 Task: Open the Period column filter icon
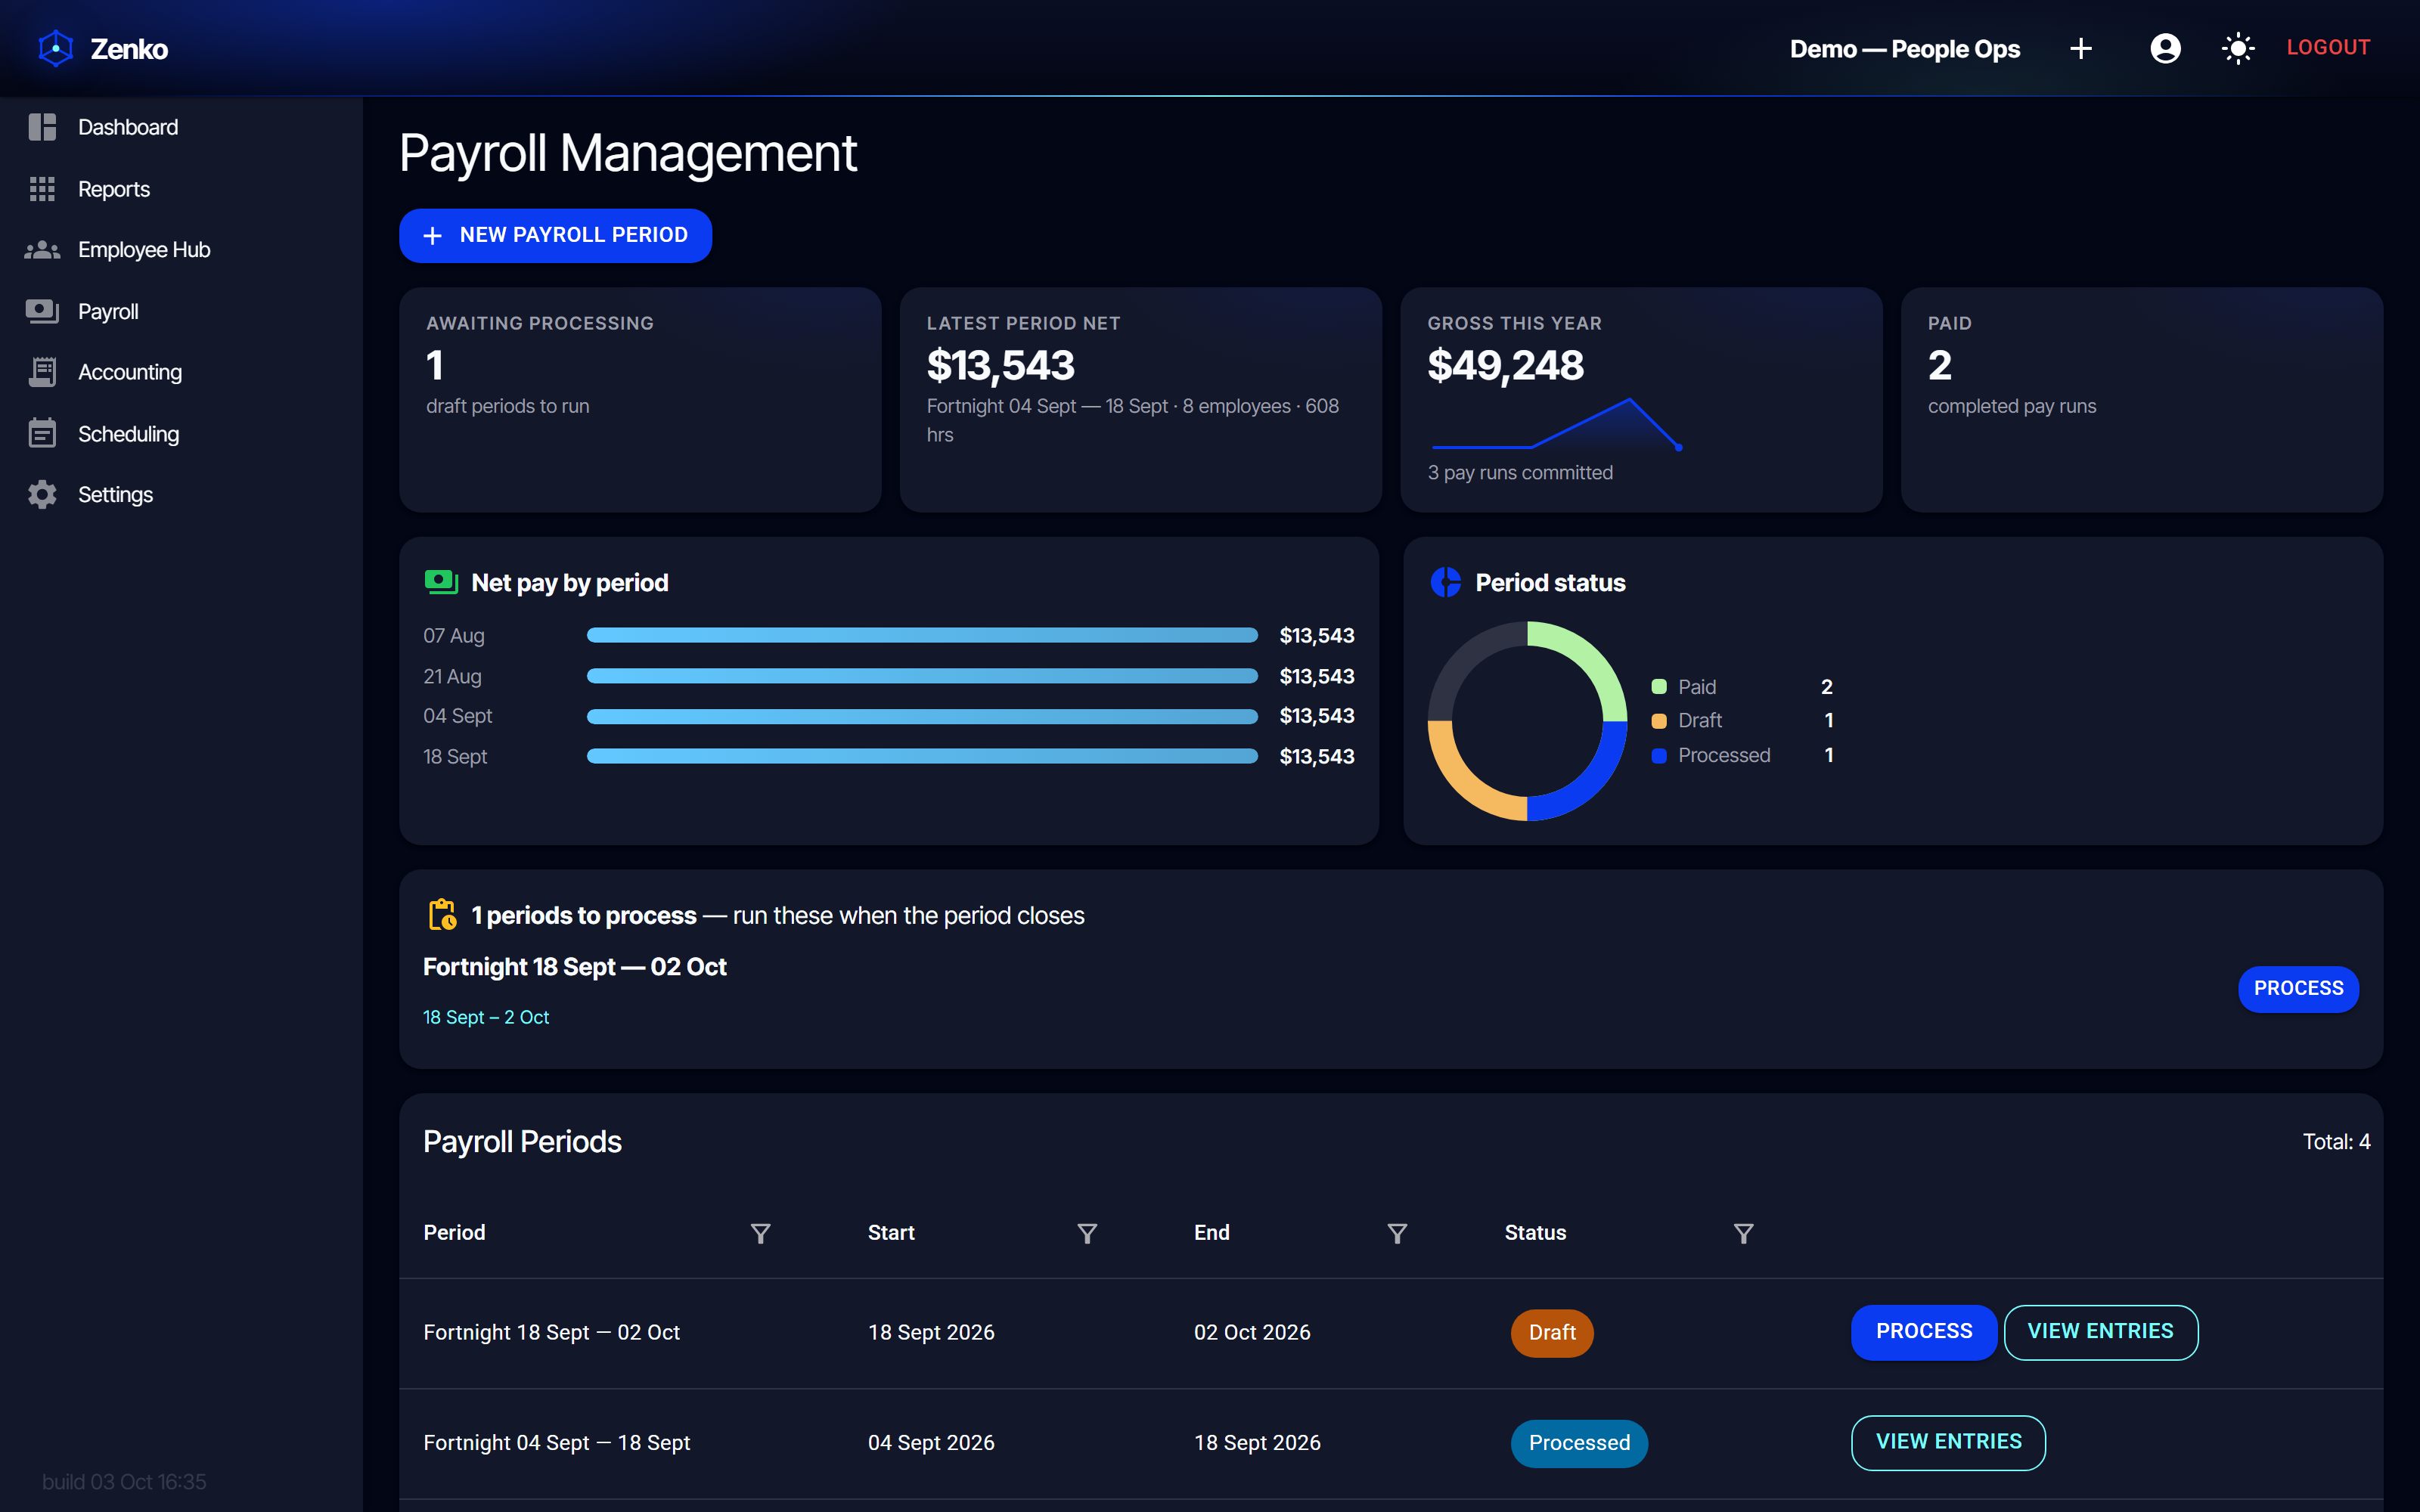coord(761,1233)
